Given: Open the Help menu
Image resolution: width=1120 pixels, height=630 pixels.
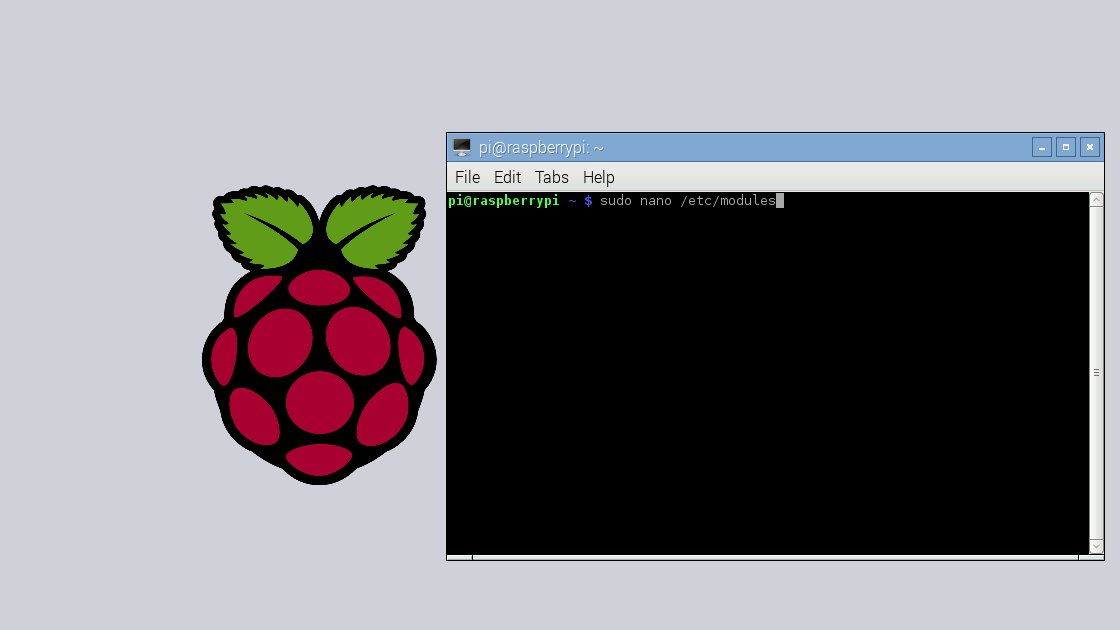Looking at the screenshot, I should pyautogui.click(x=599, y=177).
